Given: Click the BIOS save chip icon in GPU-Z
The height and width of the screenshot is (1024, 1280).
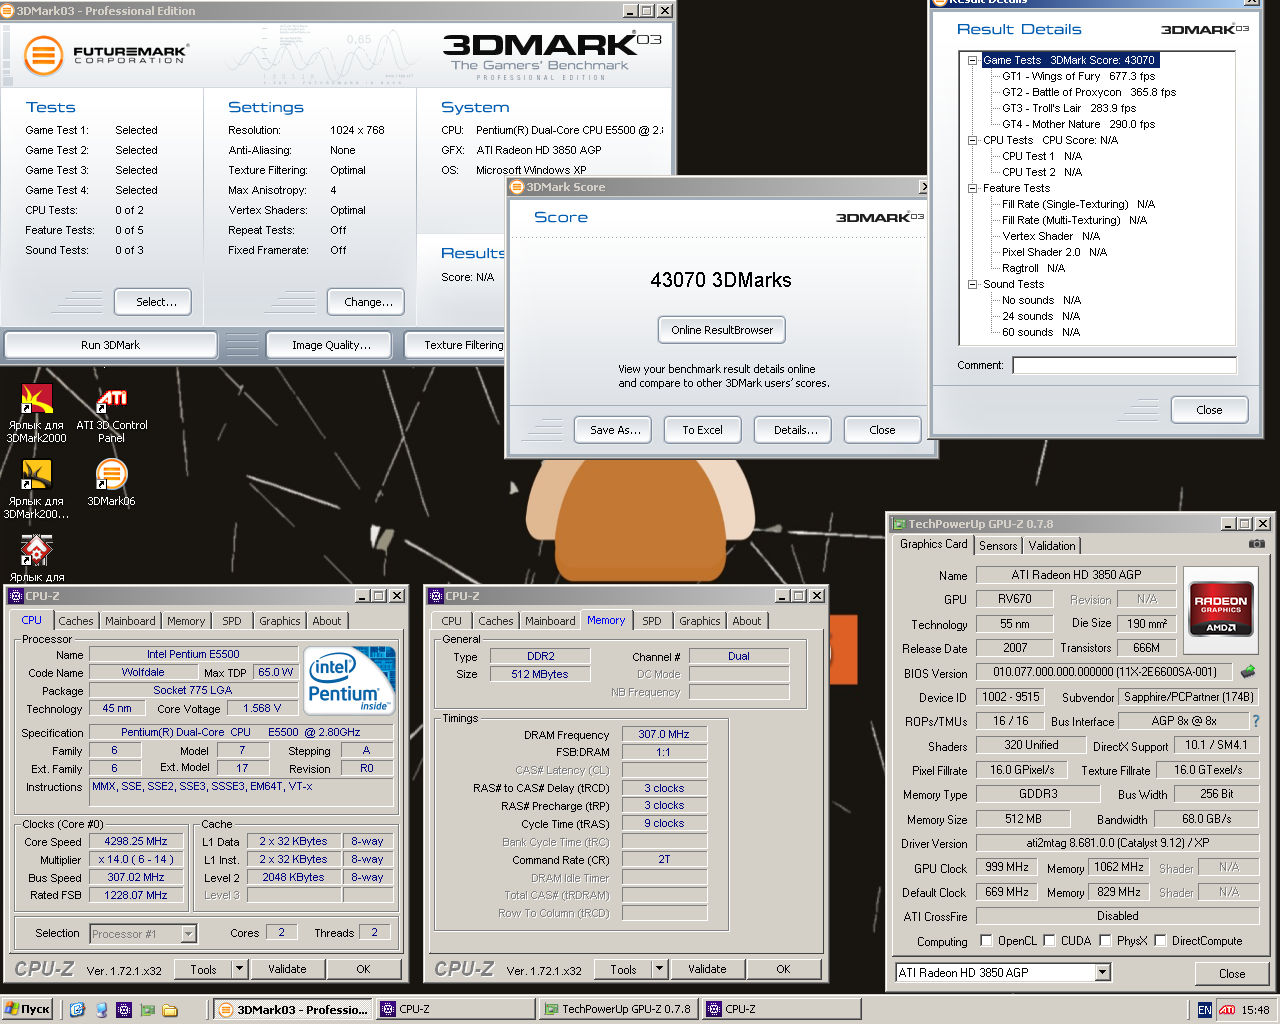Looking at the screenshot, I should pyautogui.click(x=1248, y=672).
